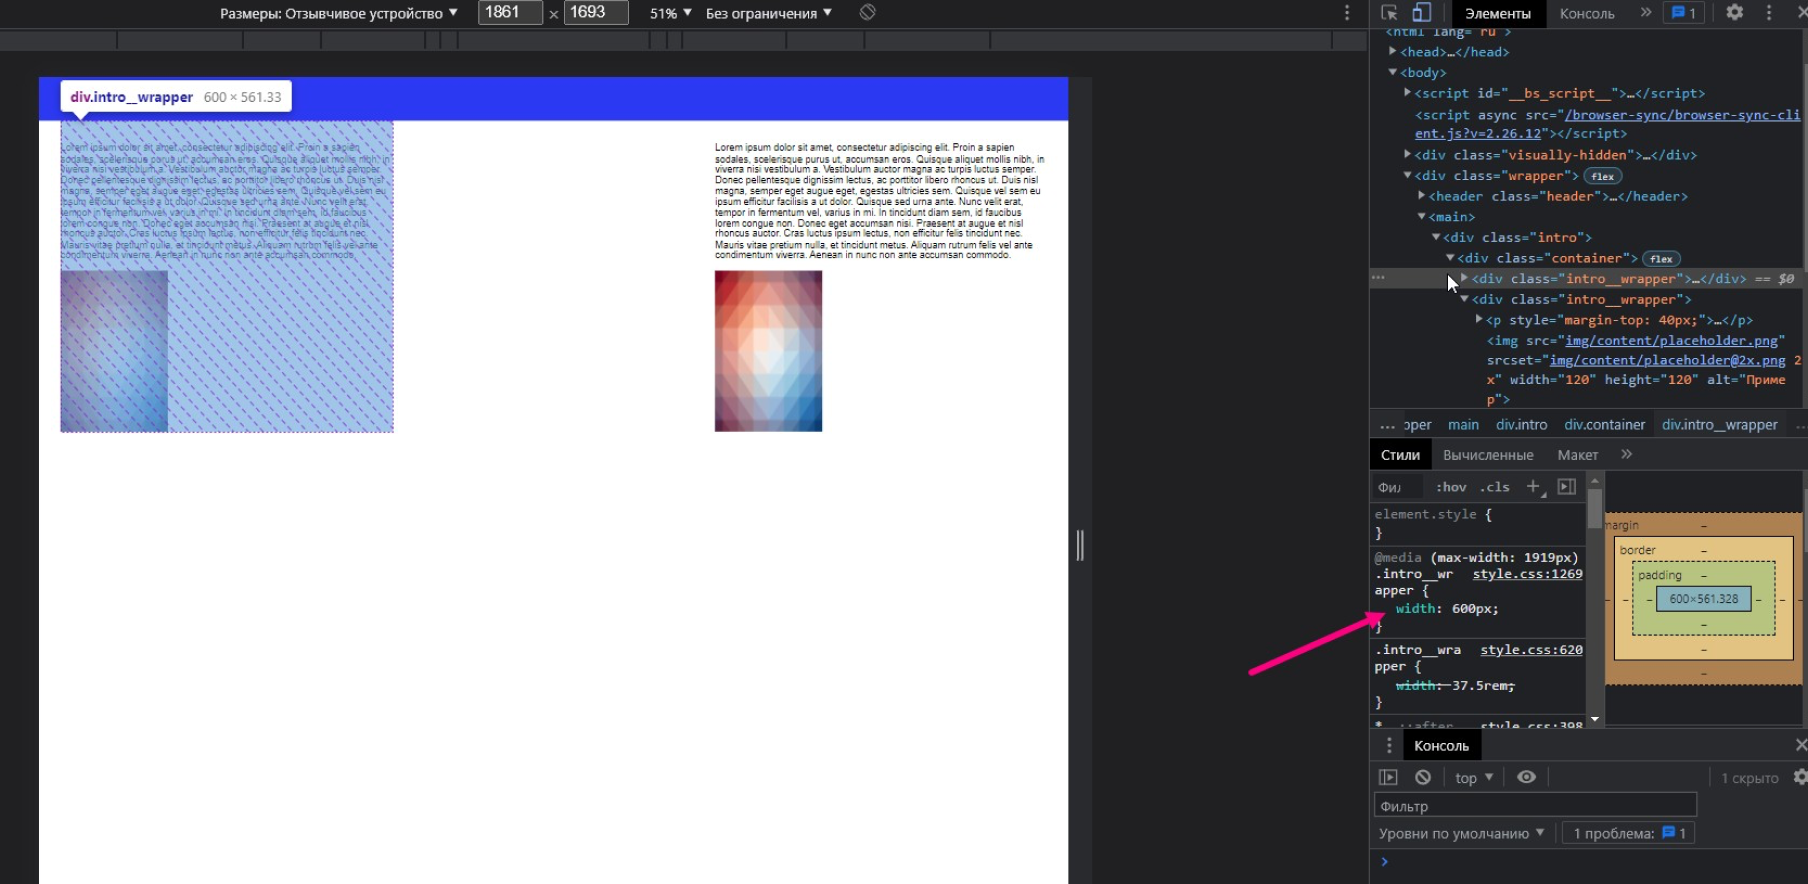Toggle flex badge on wrapper div

pos(1603,176)
